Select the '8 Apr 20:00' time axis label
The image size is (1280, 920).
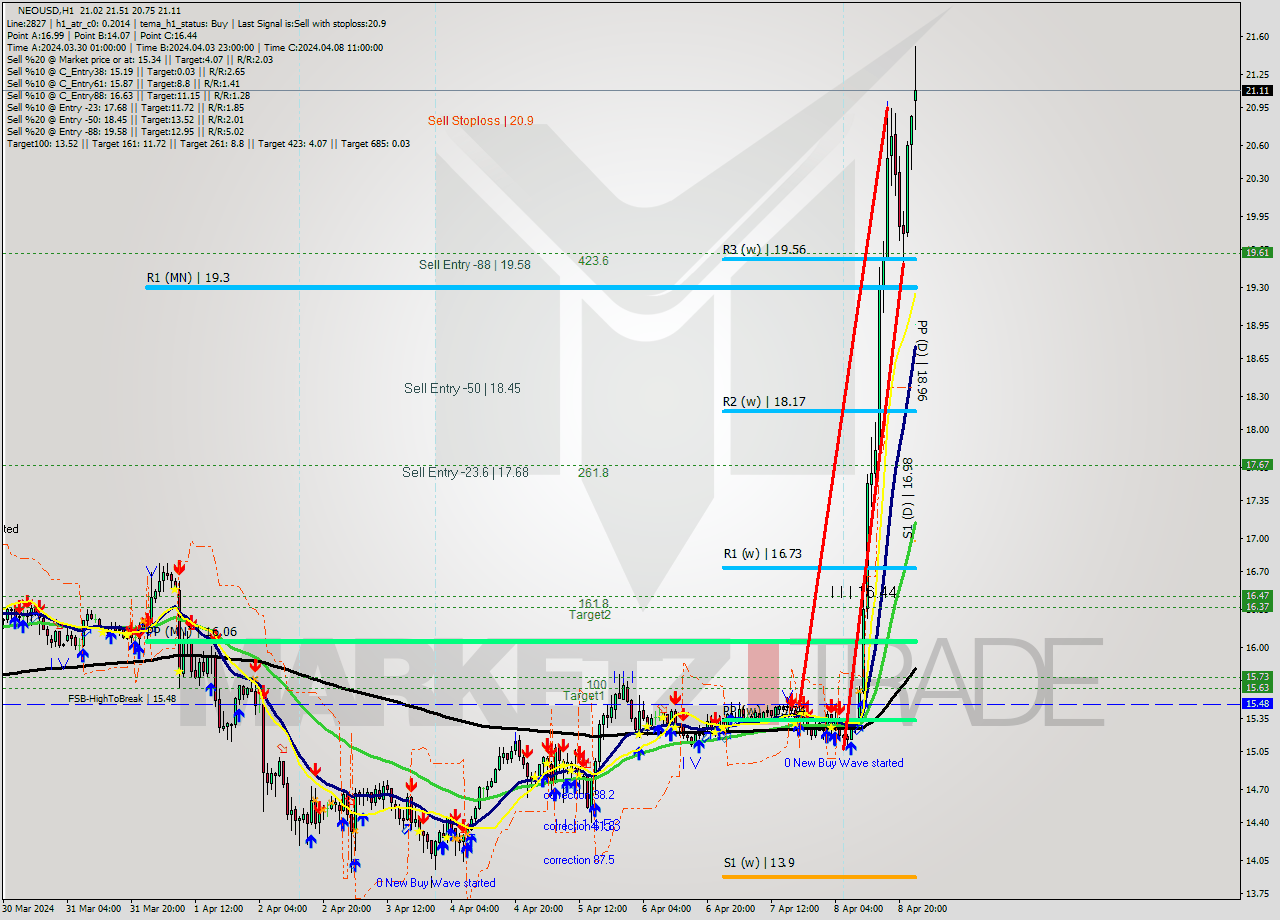point(922,909)
